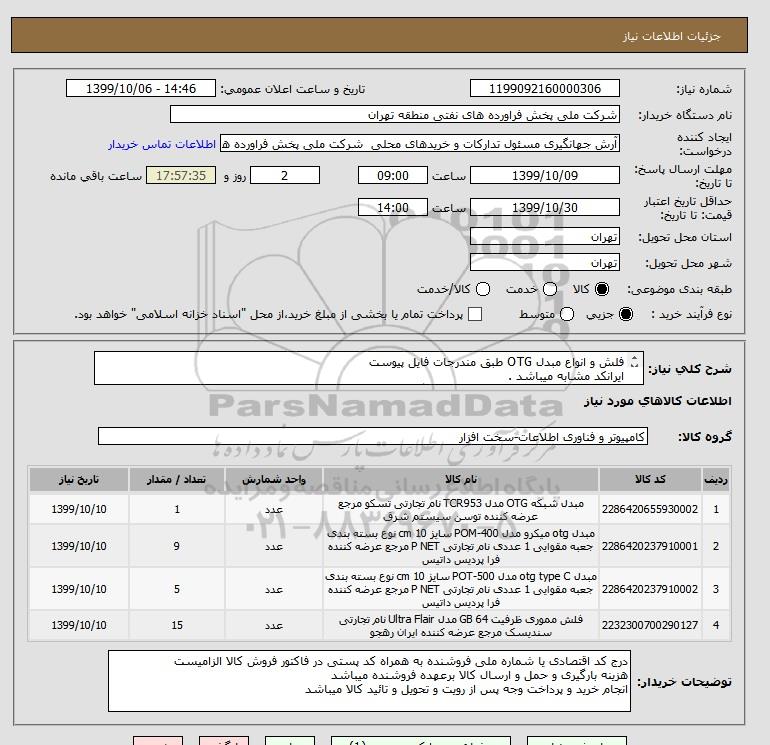Click the نام کالا column header
Screen dimensions: 770x745
click(x=461, y=479)
